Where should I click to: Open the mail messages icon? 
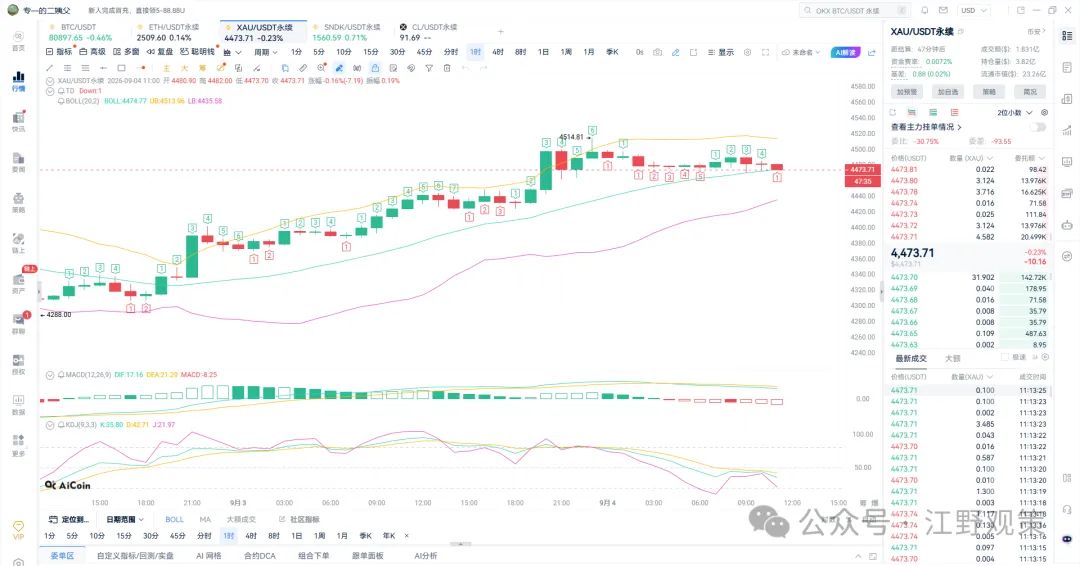(x=943, y=10)
